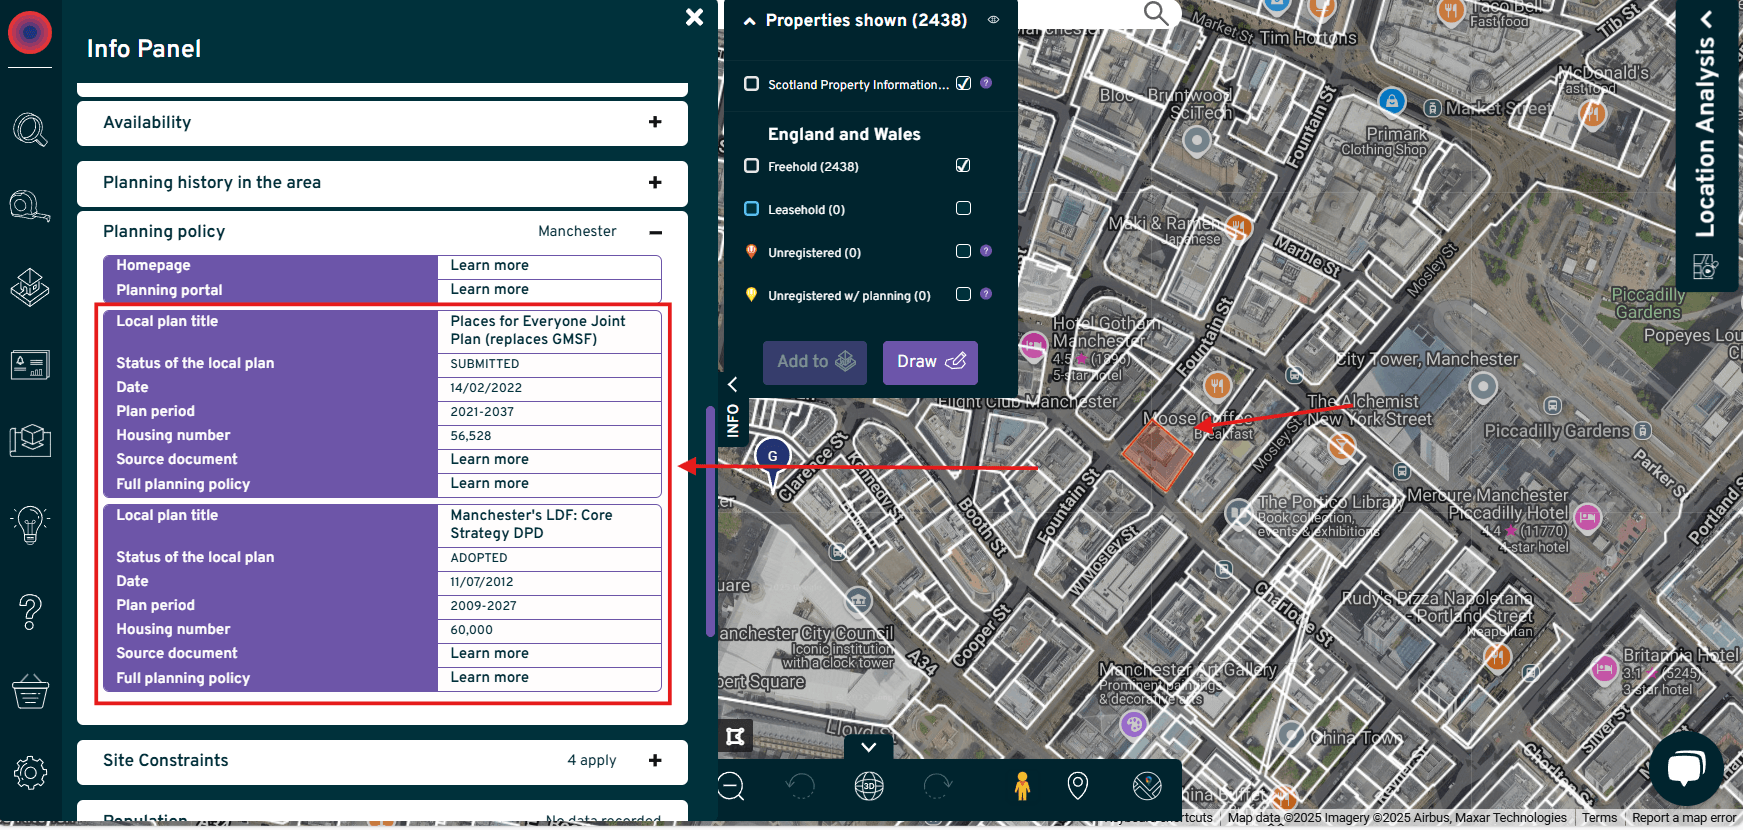Click the building icon under Location Analysis
This screenshot has width=1743, height=830.
click(x=1705, y=267)
